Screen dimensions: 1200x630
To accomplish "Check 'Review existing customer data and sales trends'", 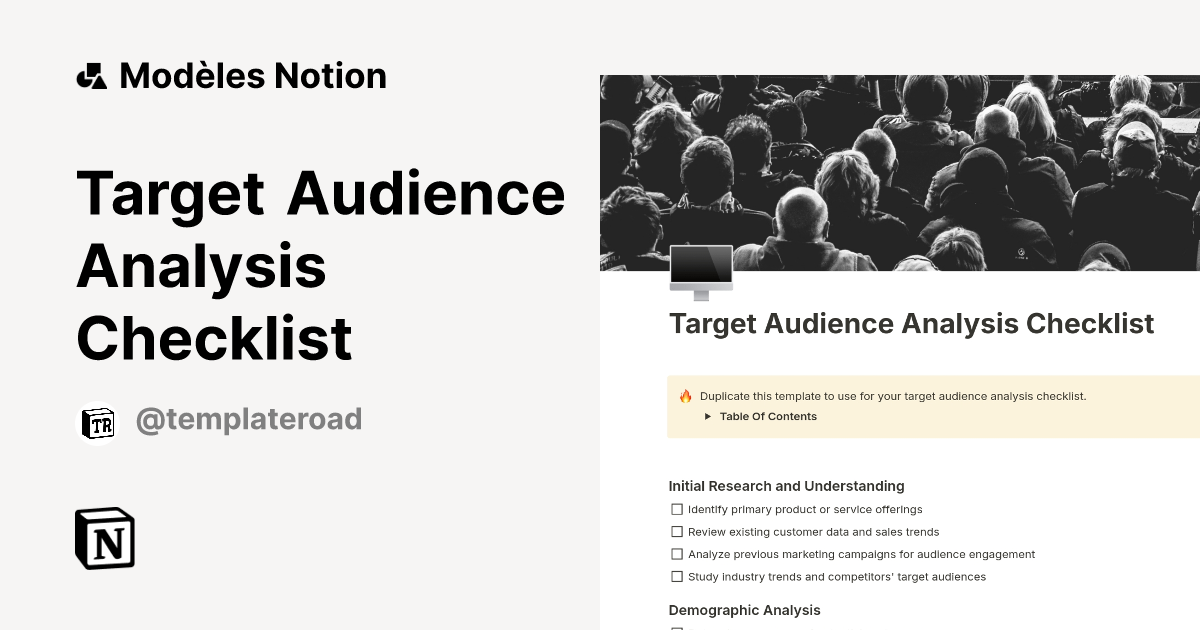I will point(677,531).
